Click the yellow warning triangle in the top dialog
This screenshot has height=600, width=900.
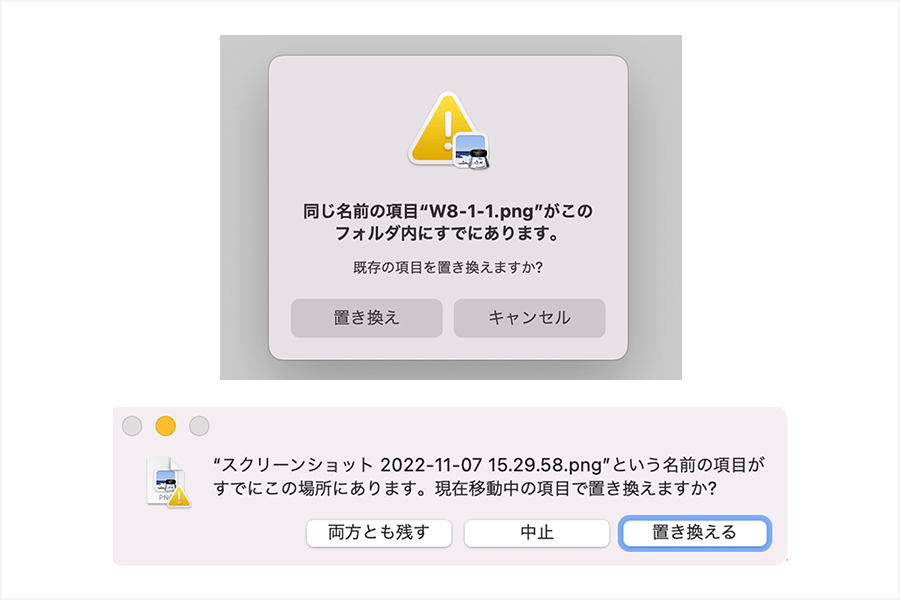(x=441, y=129)
